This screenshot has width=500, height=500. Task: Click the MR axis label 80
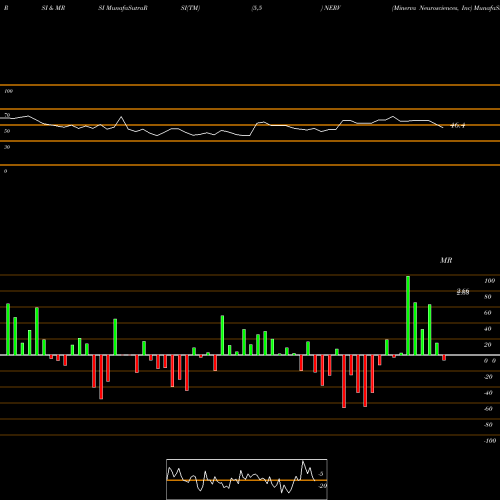488,297
